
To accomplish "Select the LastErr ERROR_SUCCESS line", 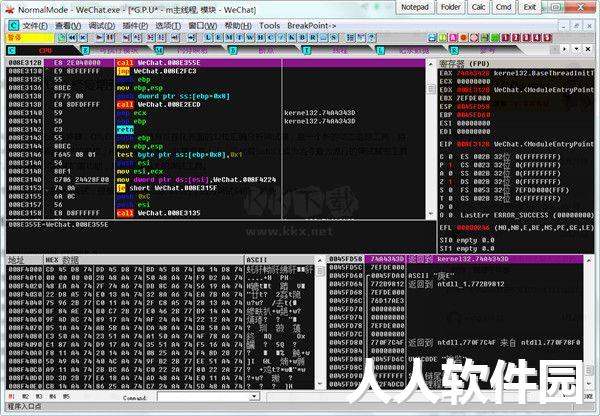I will point(515,215).
